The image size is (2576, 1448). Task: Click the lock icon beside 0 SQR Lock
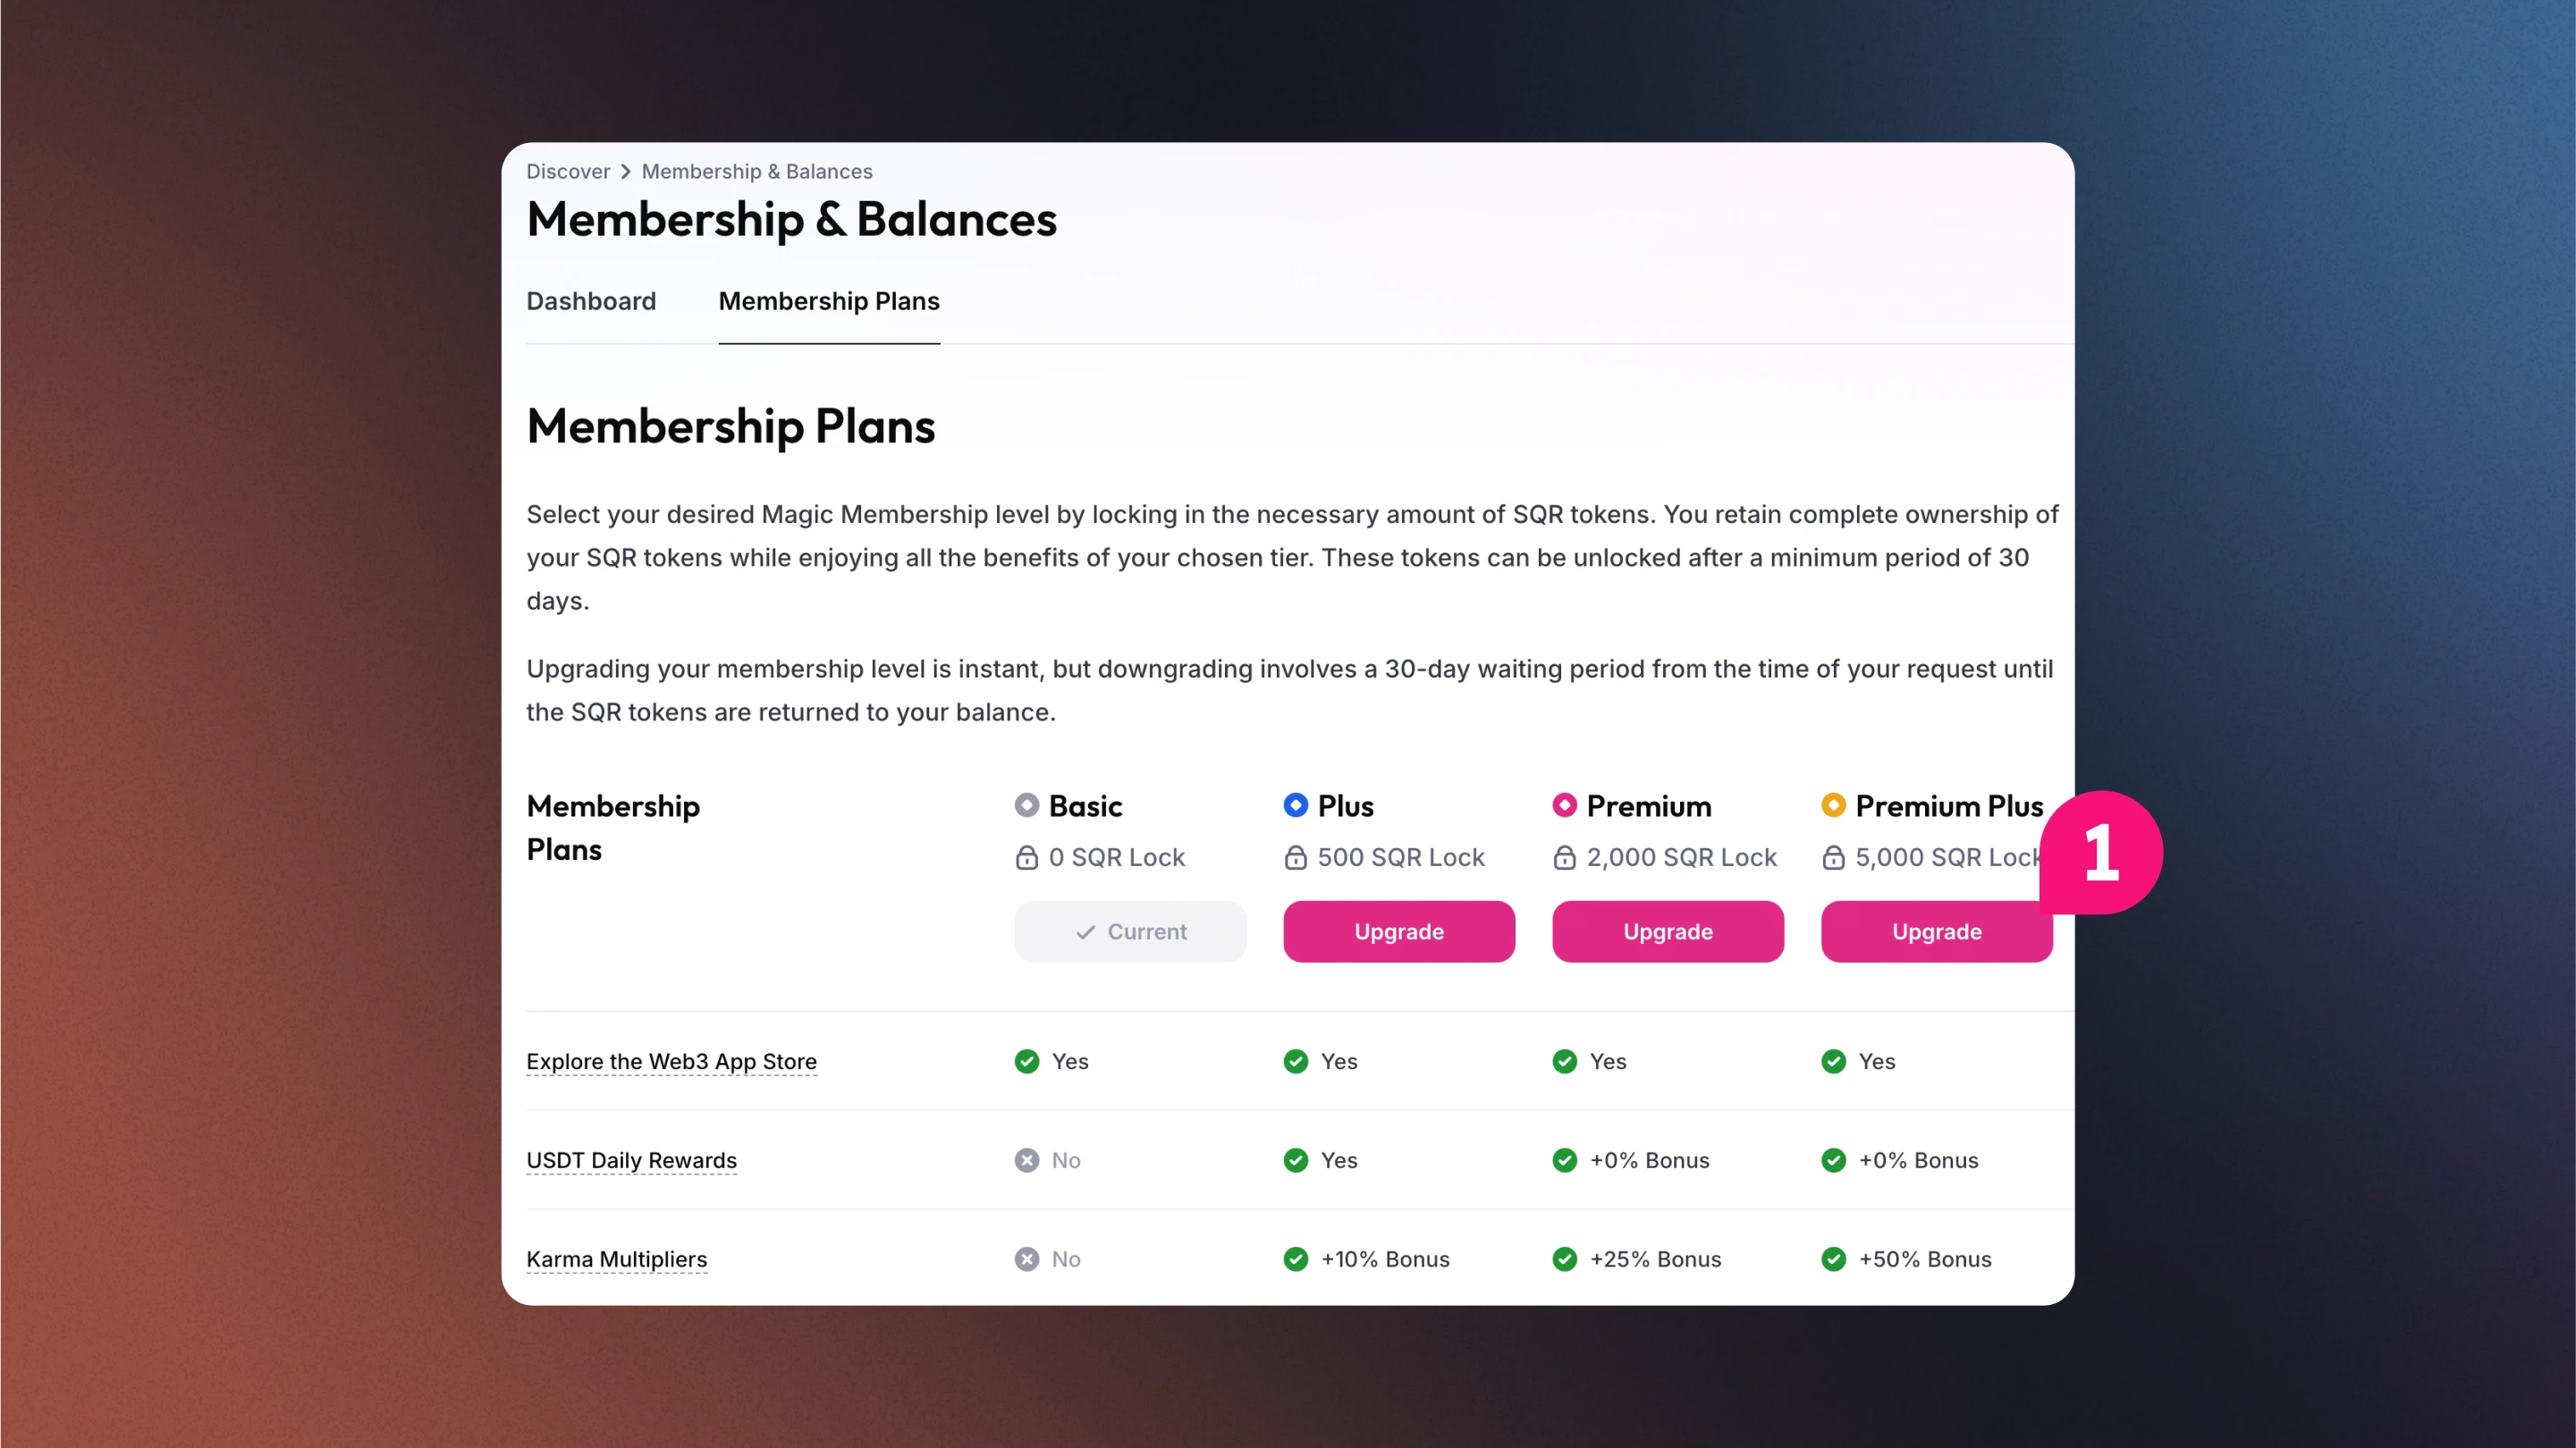(x=1026, y=857)
